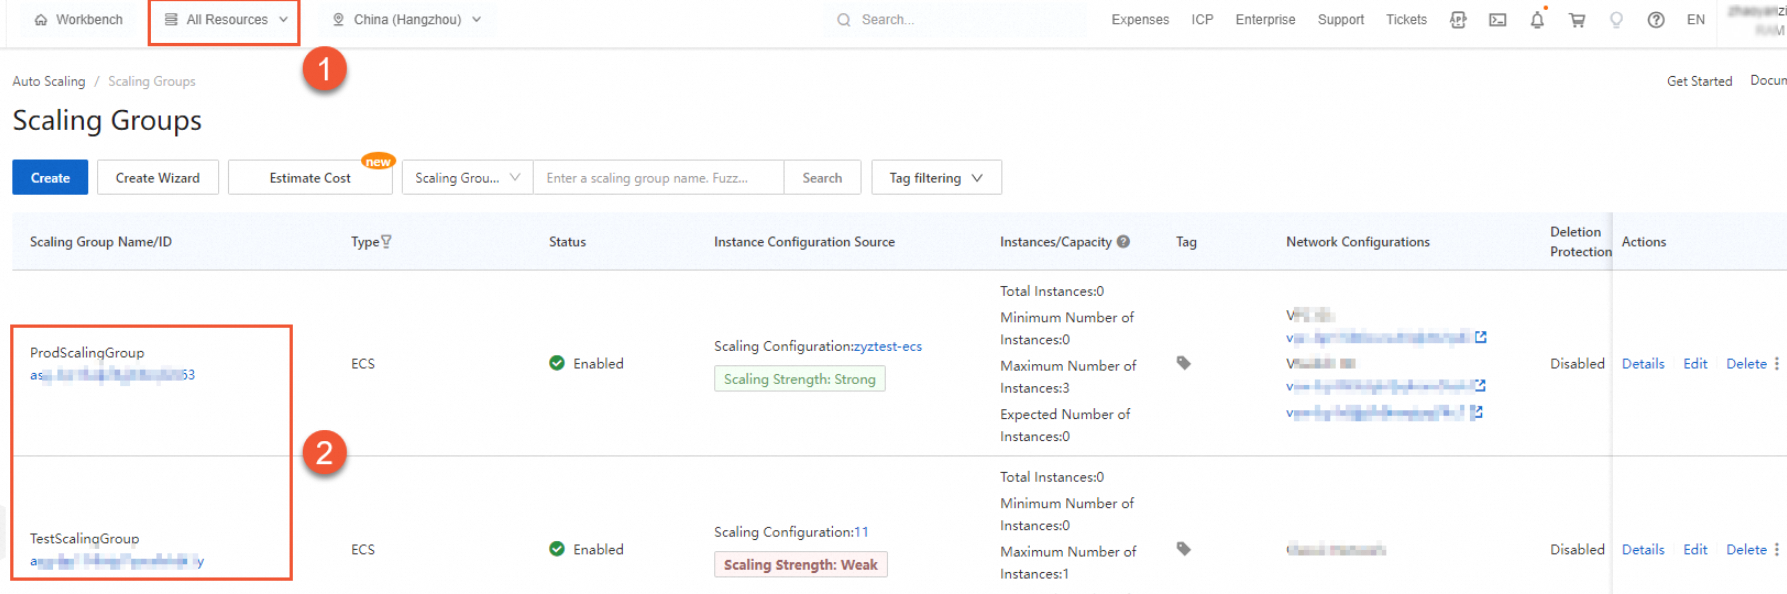This screenshot has height=594, width=1787.
Task: Expand the All Resources dropdown
Action: [226, 20]
